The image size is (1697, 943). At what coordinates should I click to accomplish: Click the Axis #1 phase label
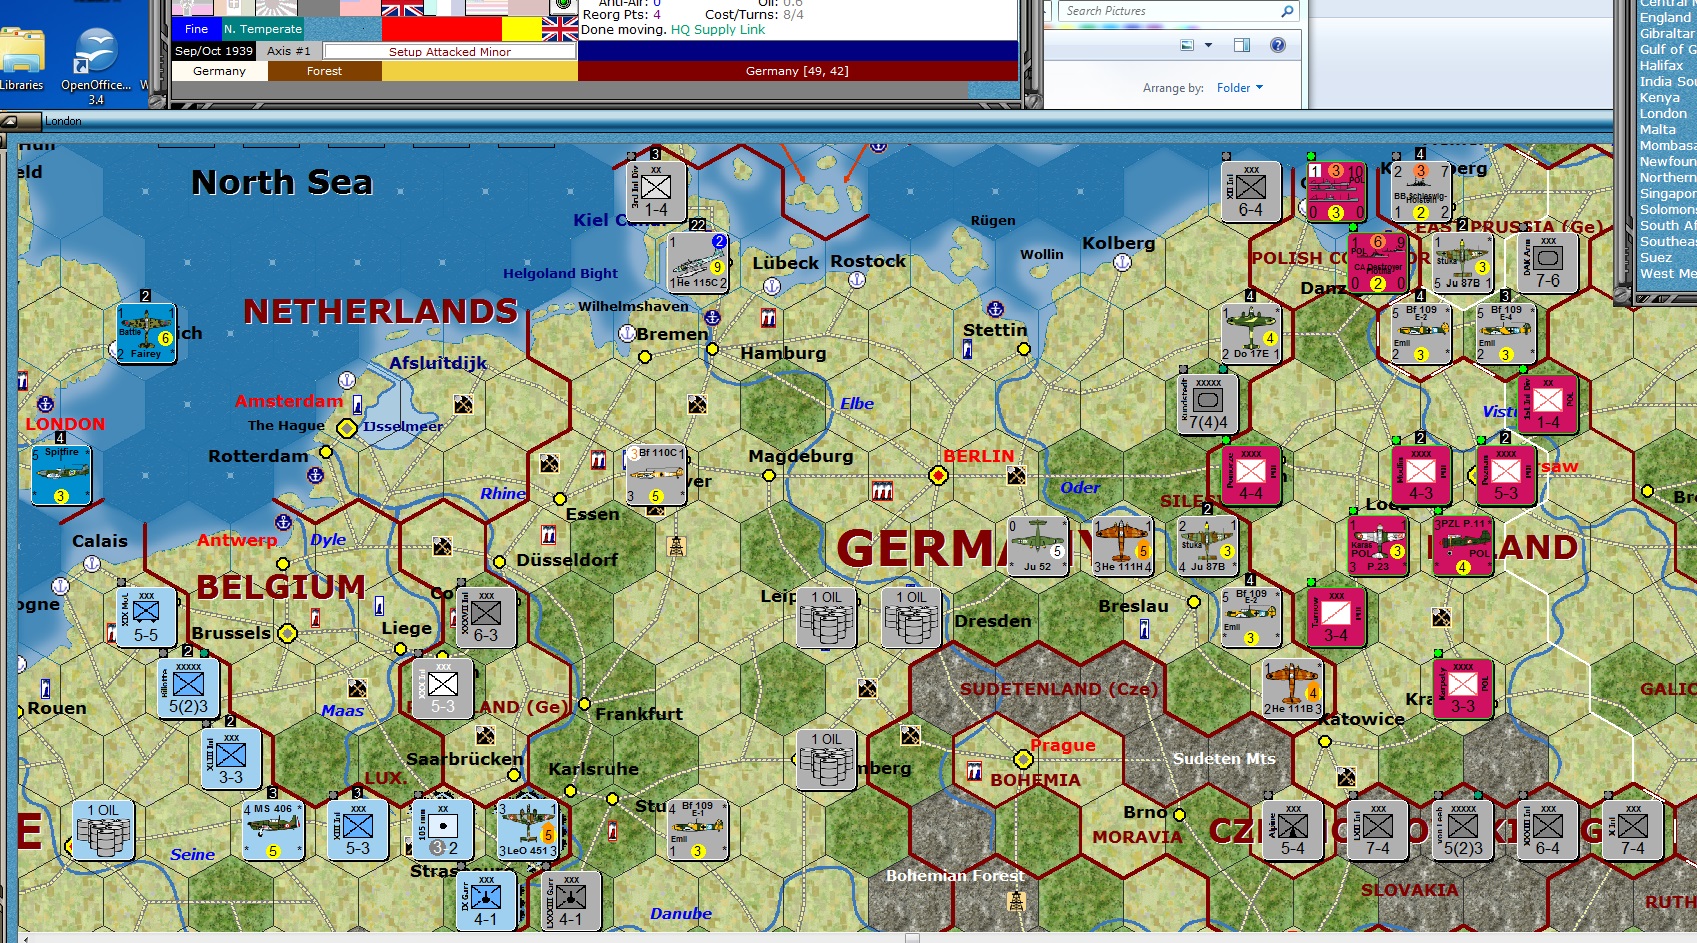click(289, 51)
